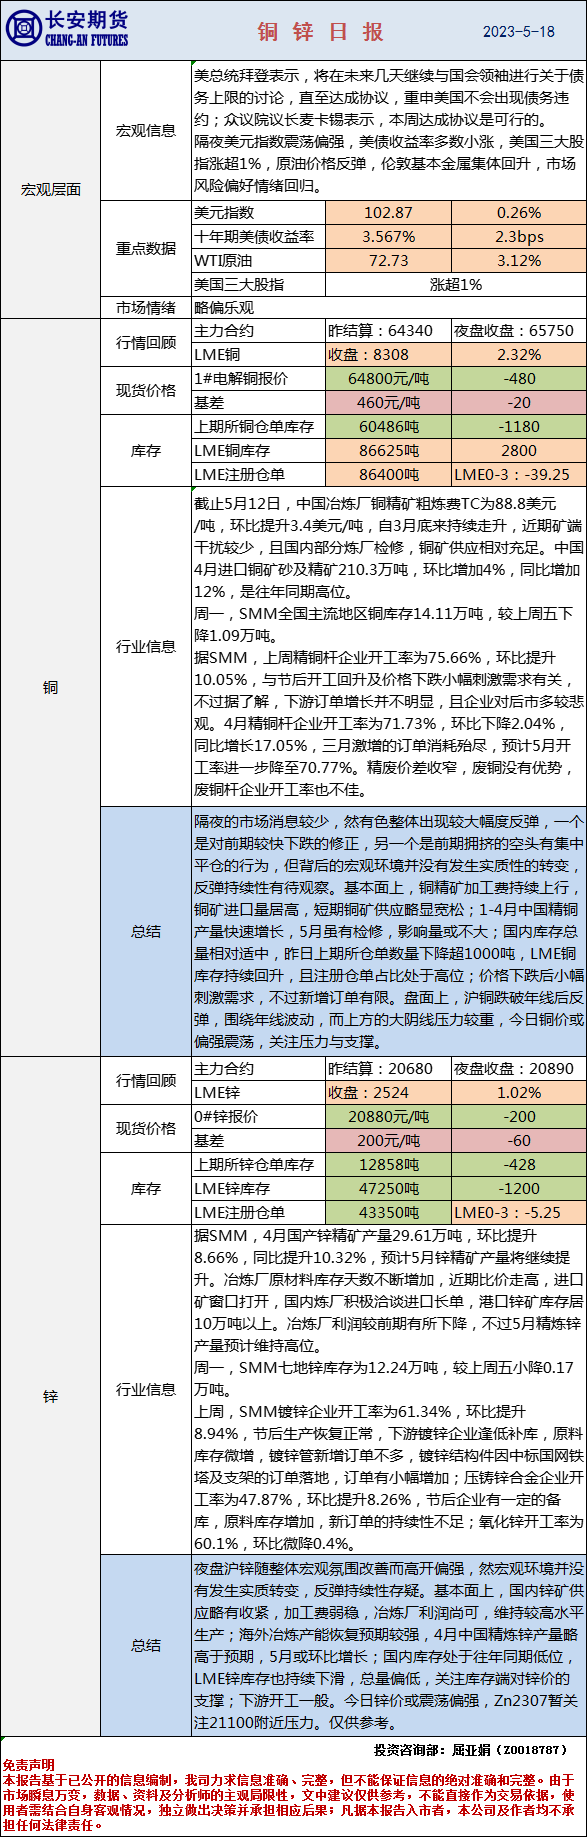Screen dimensions: 587x1837
Task: Select the red 免责声明 heading
Action: tap(29, 1766)
